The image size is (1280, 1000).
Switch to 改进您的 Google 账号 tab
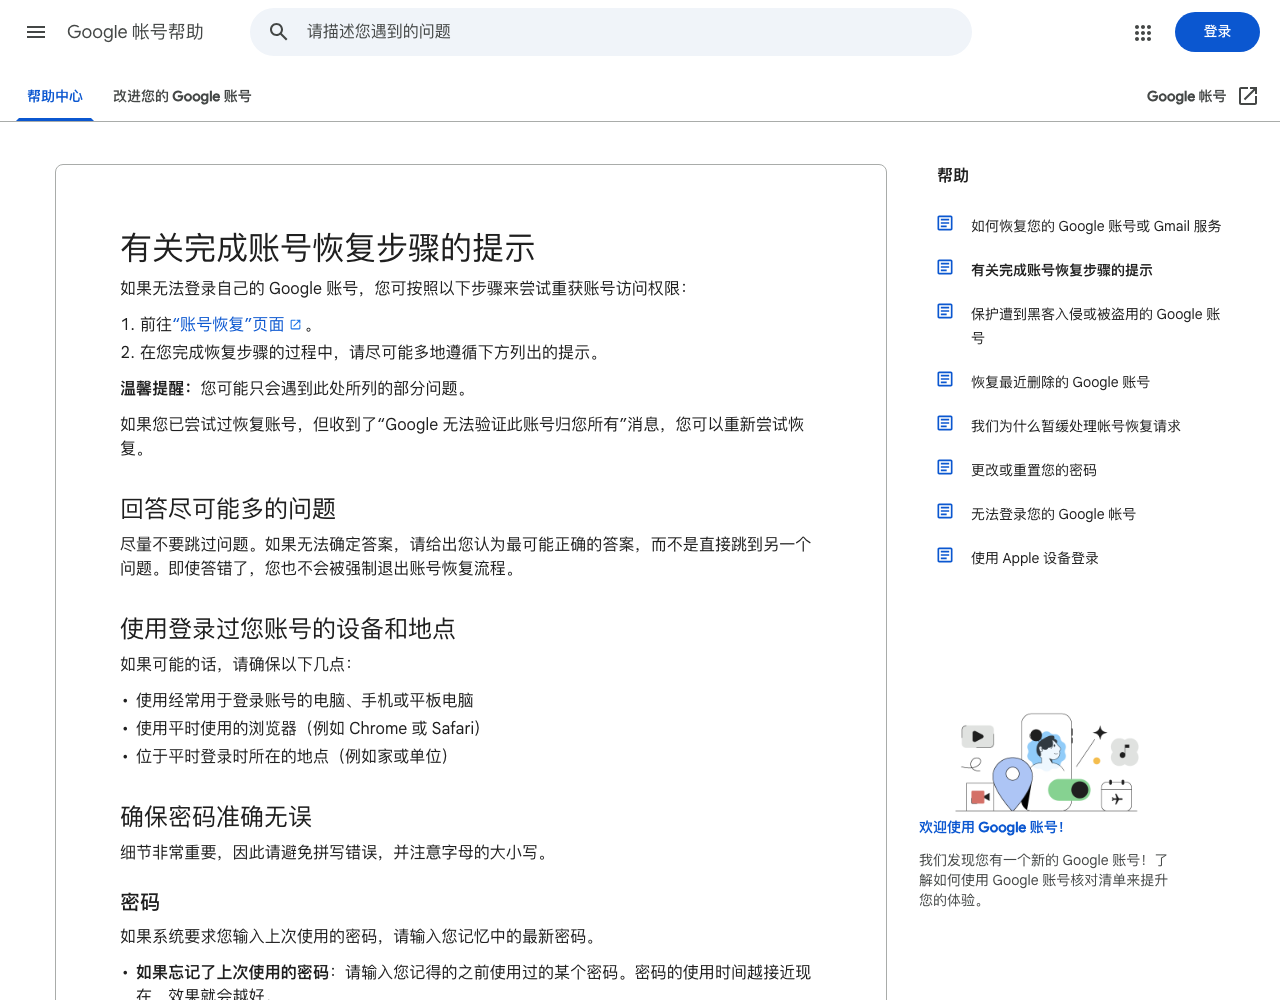tap(182, 96)
